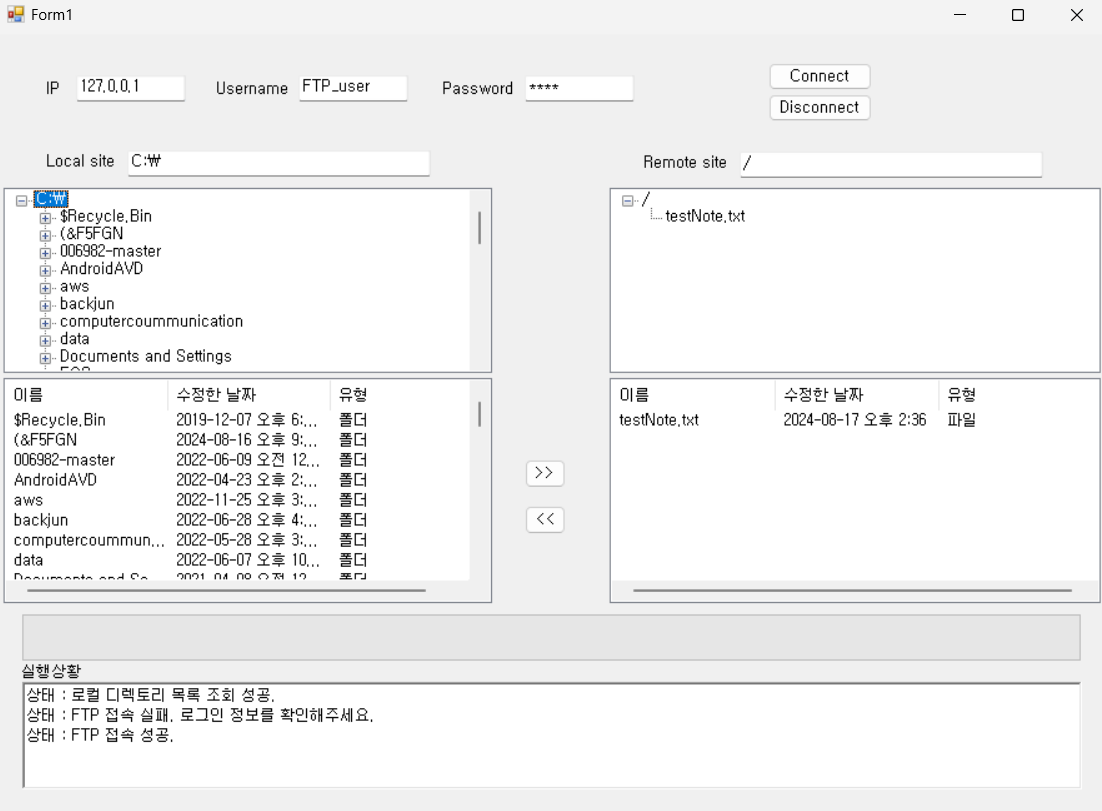Click the Password input field
This screenshot has width=1102, height=811.
pos(579,88)
